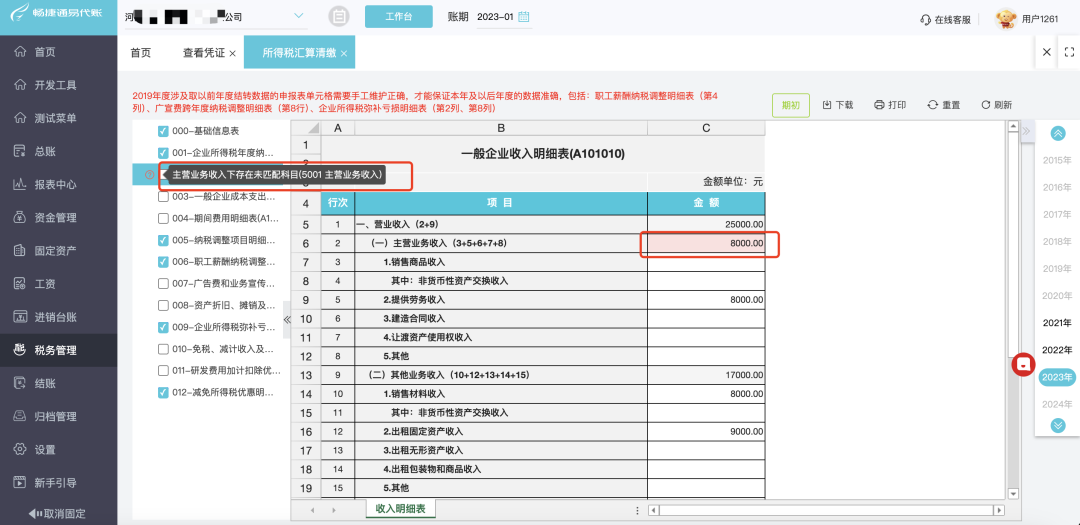Check 010-免税、减计收入 checkbox
The width and height of the screenshot is (1080, 525).
coord(163,349)
